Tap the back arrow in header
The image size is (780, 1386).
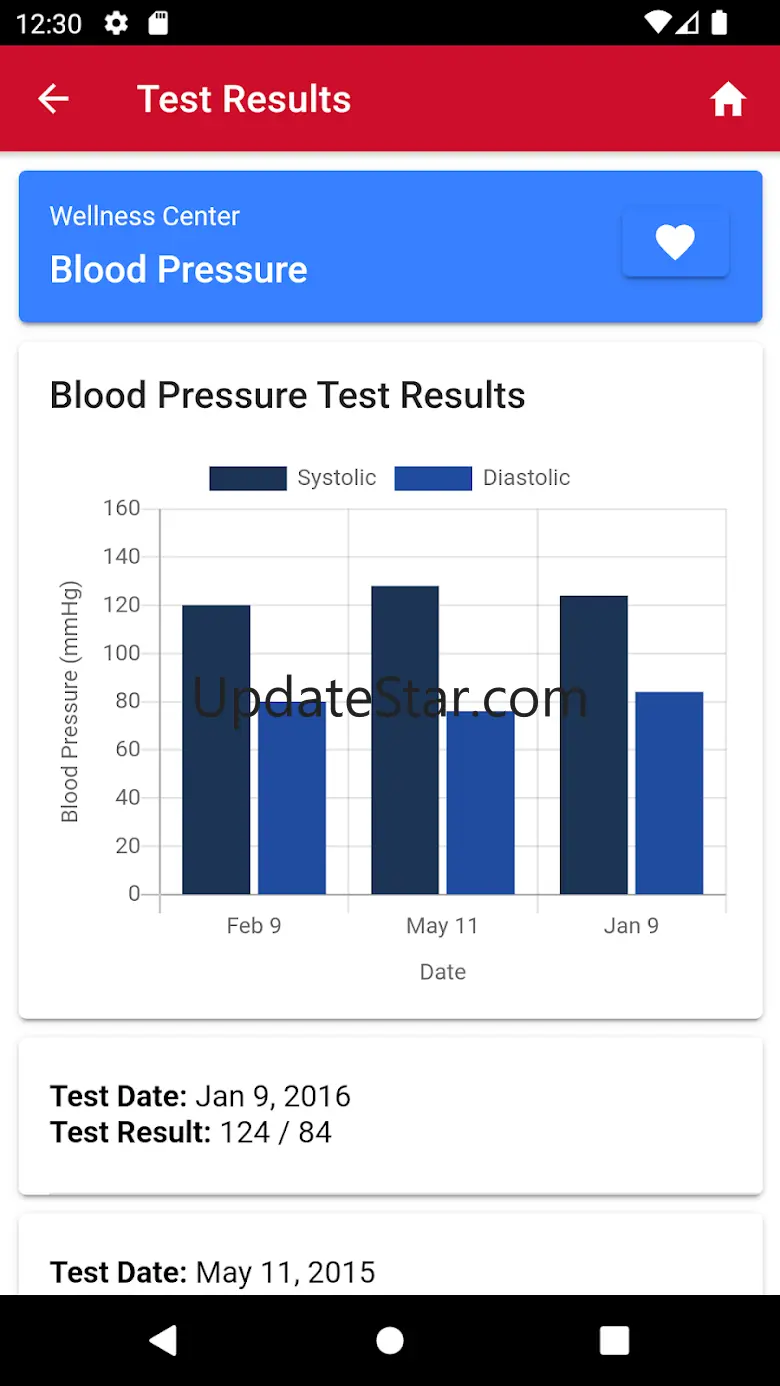(x=53, y=98)
